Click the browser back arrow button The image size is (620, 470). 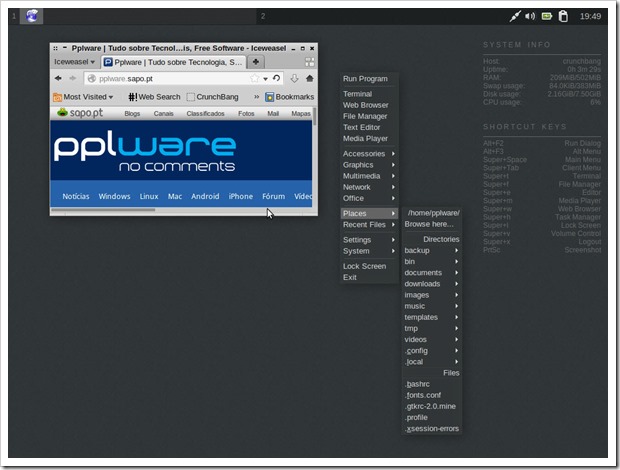(59, 78)
